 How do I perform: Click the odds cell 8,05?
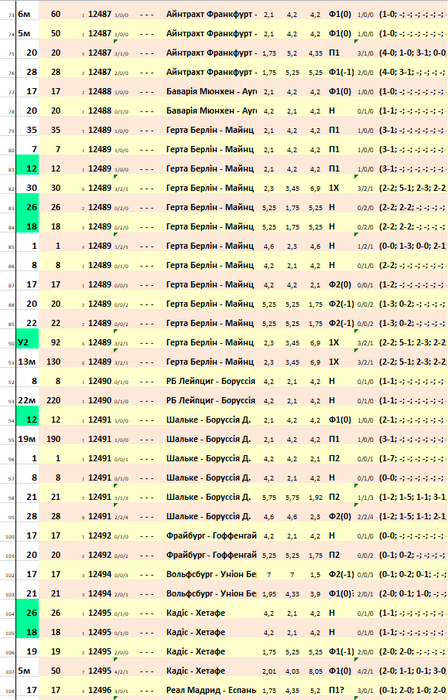click(x=315, y=671)
